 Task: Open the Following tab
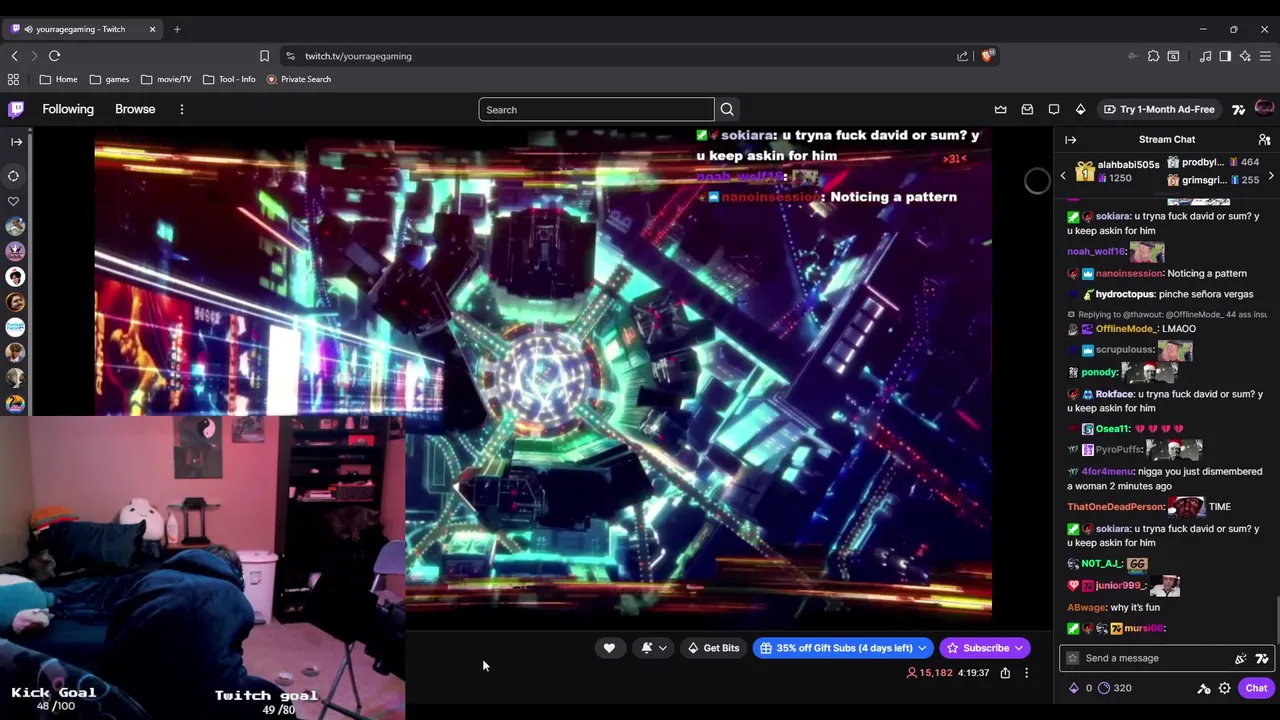[x=68, y=109]
